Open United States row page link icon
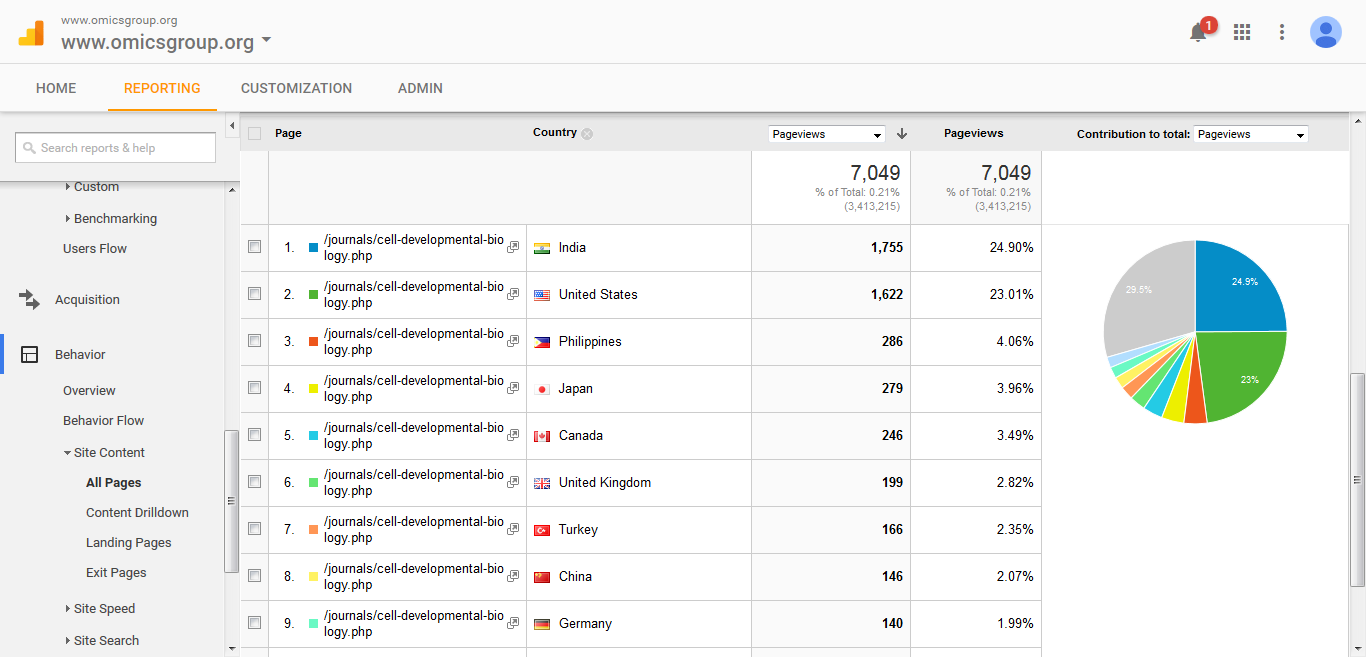1366x657 pixels. [x=513, y=294]
